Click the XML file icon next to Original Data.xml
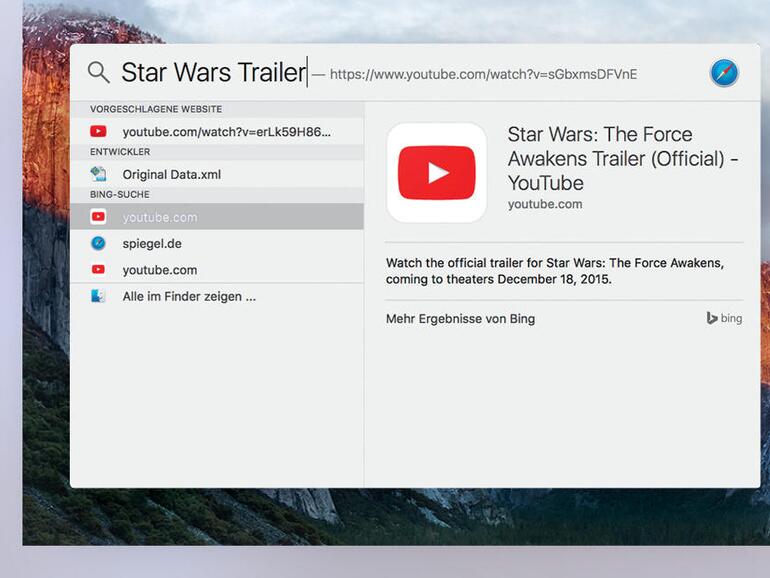 [98, 174]
